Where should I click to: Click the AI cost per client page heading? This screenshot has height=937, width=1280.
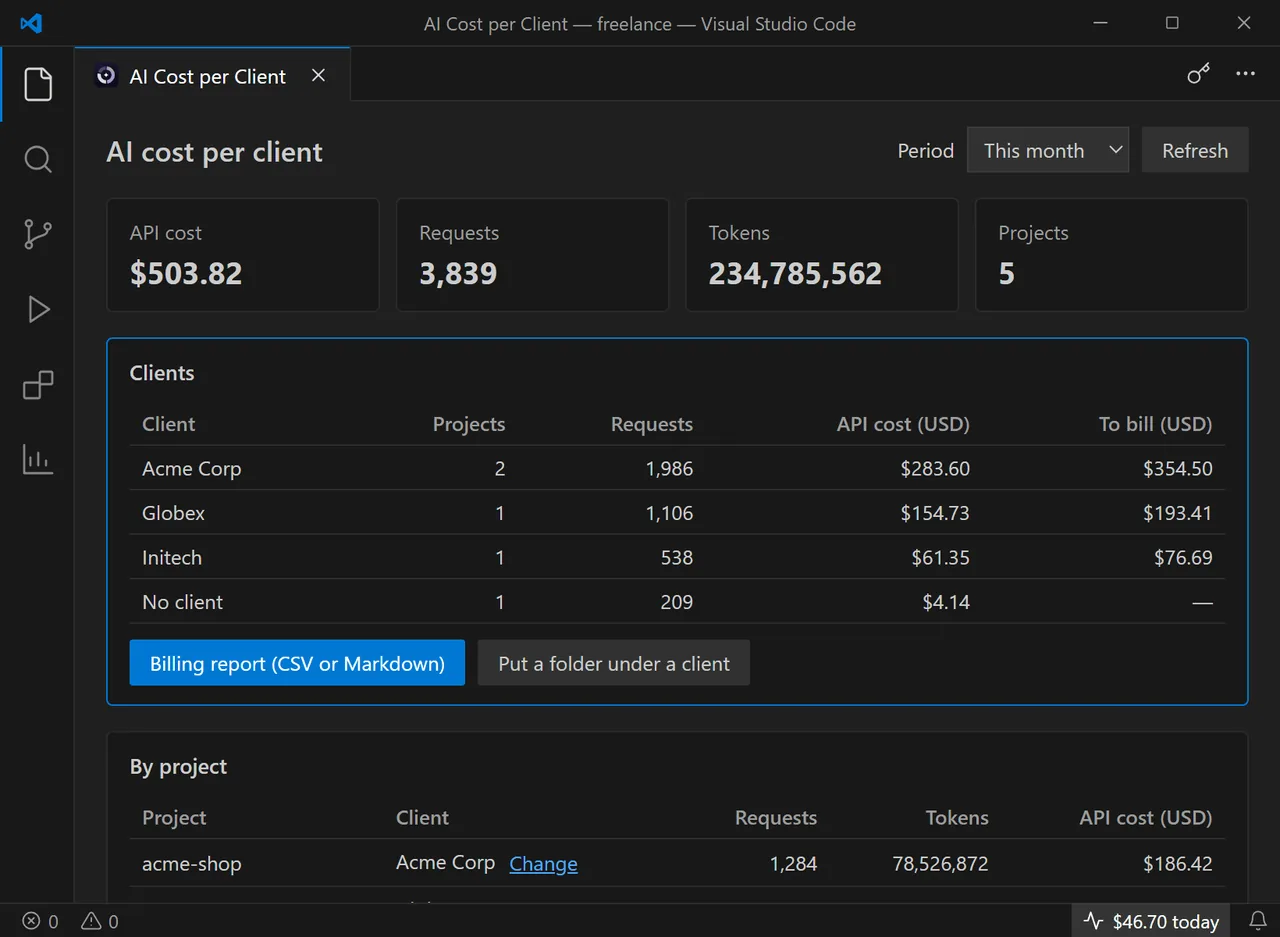click(215, 152)
